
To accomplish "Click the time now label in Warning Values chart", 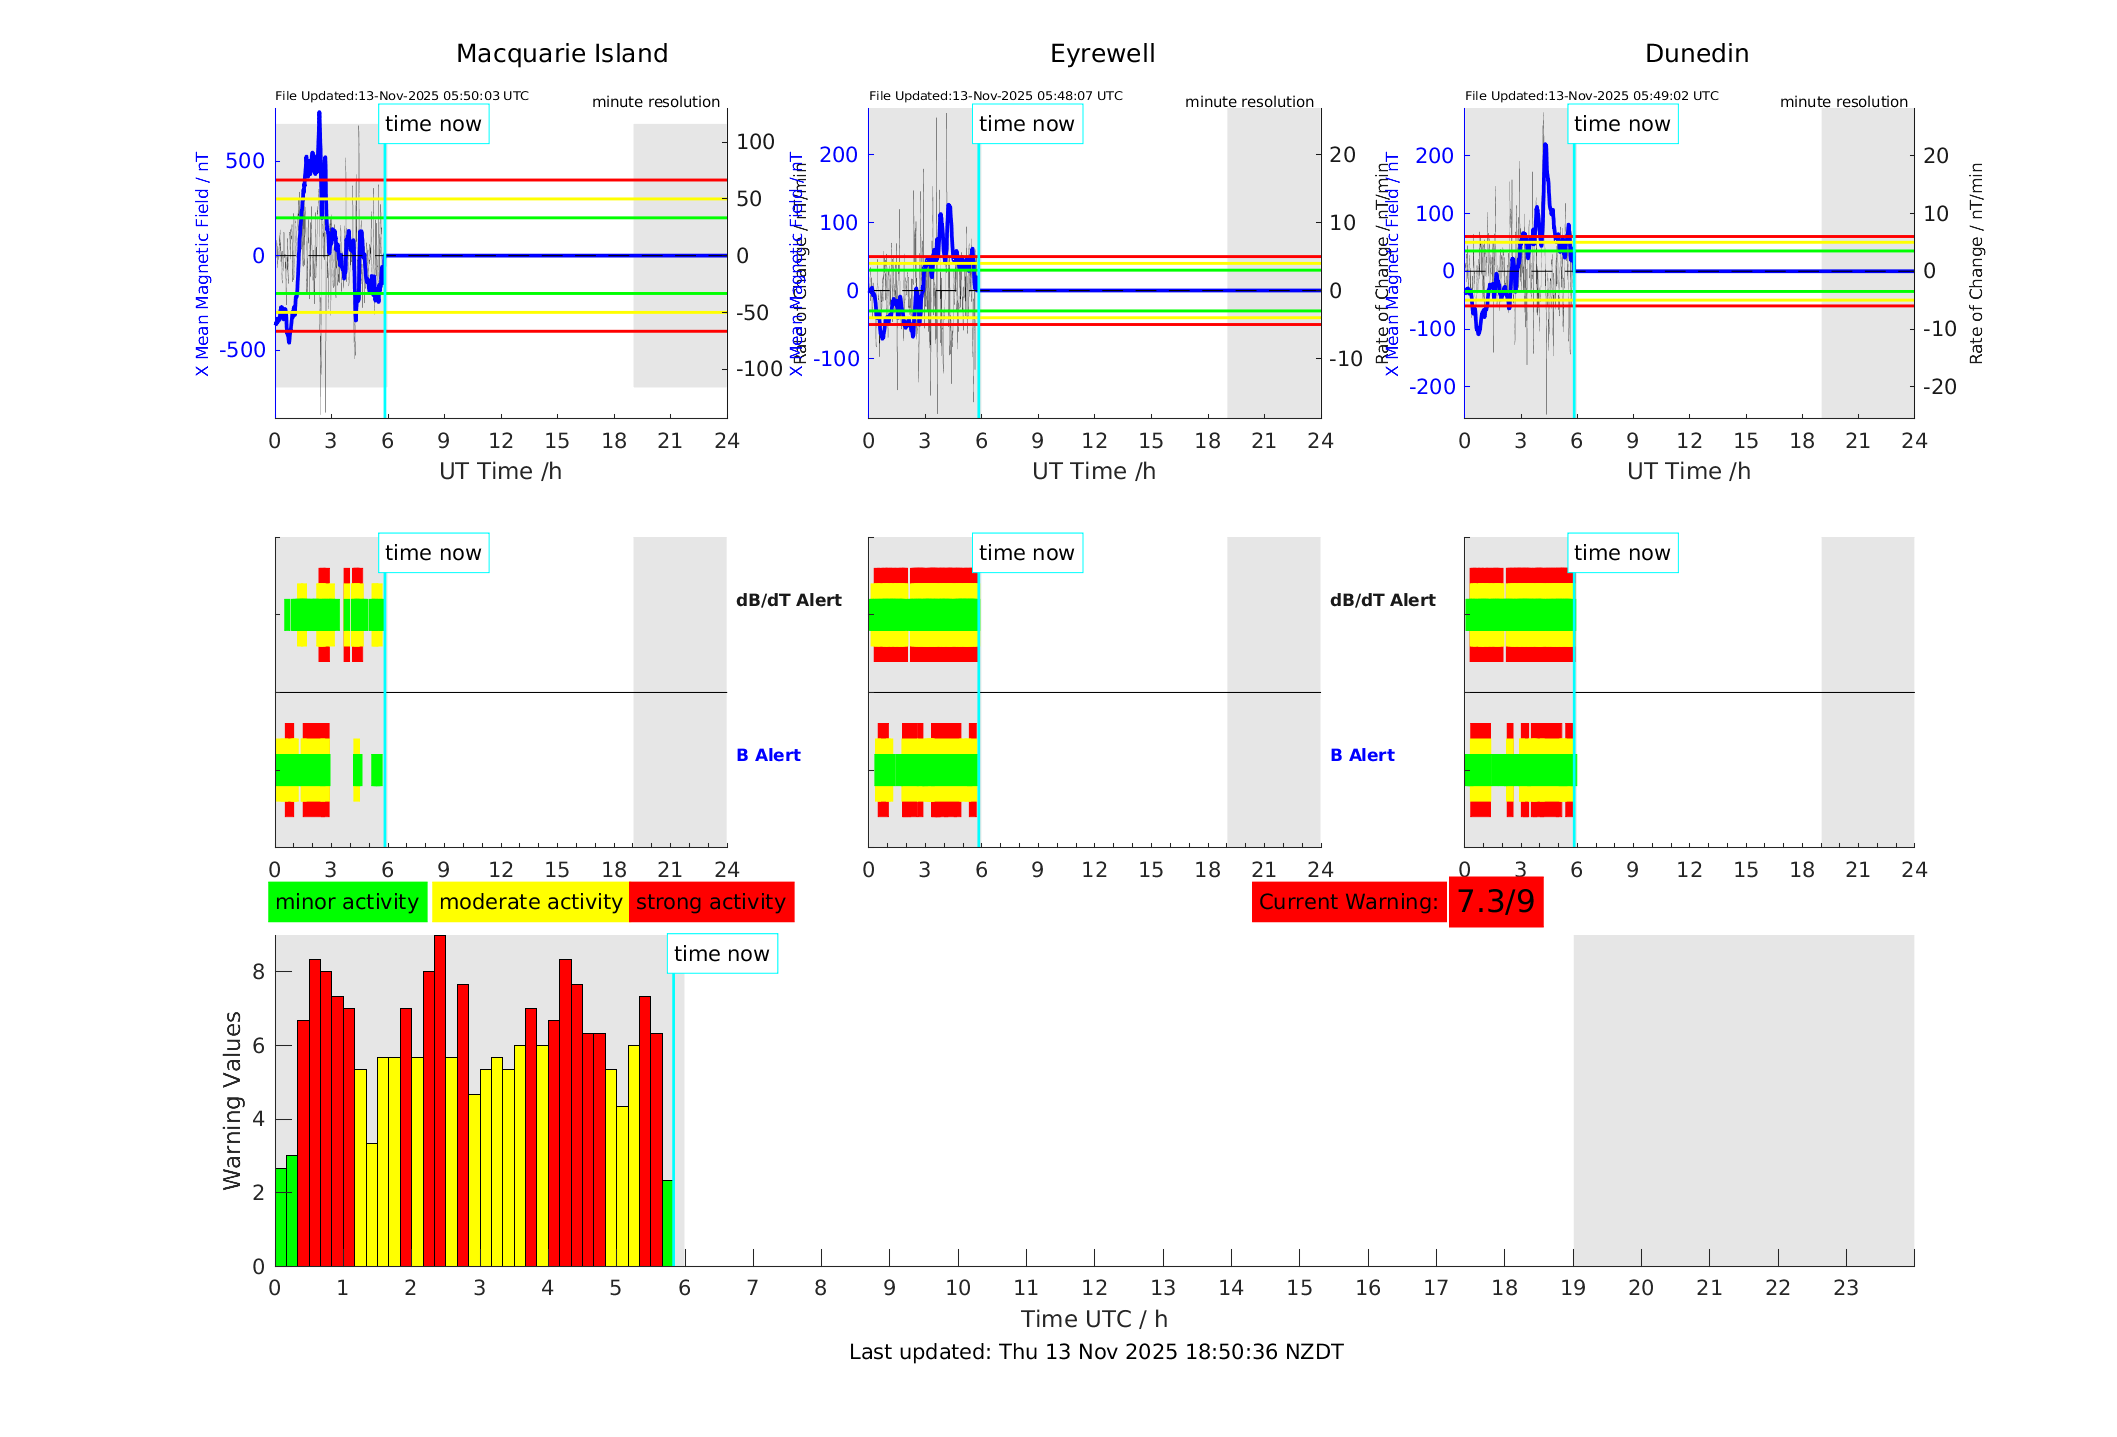I will (721, 954).
